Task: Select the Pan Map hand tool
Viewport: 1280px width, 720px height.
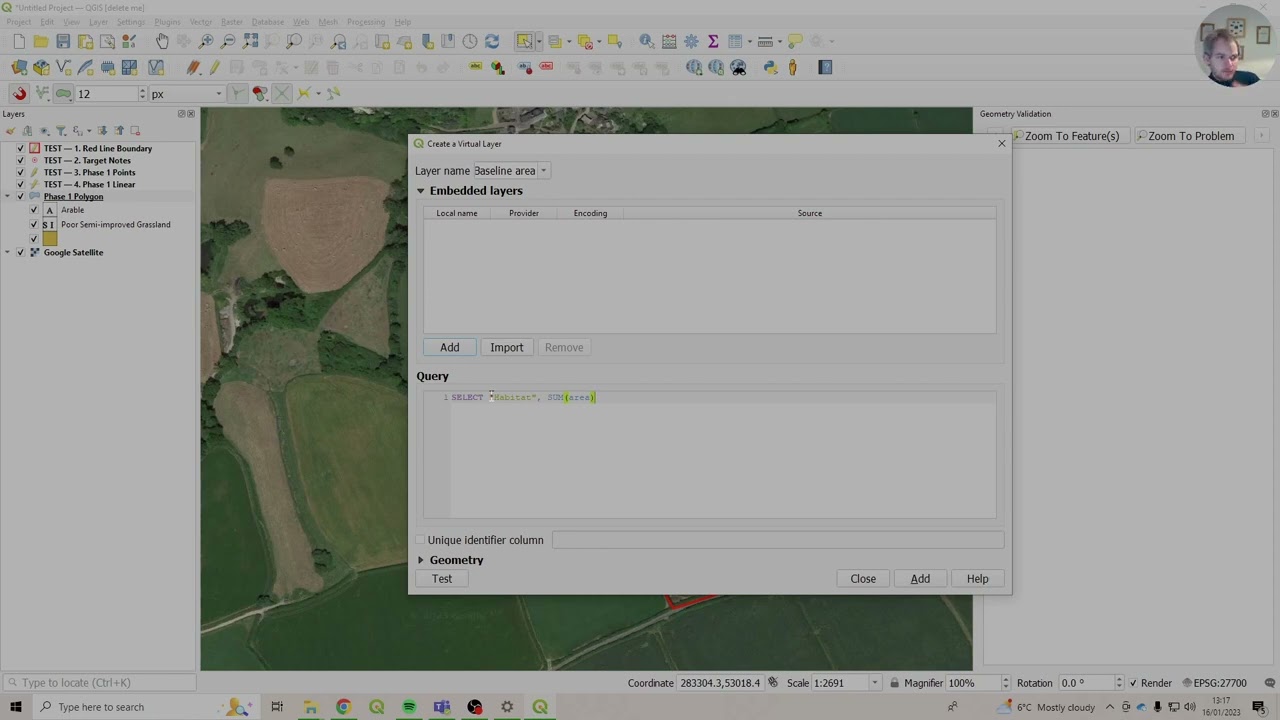Action: (162, 41)
